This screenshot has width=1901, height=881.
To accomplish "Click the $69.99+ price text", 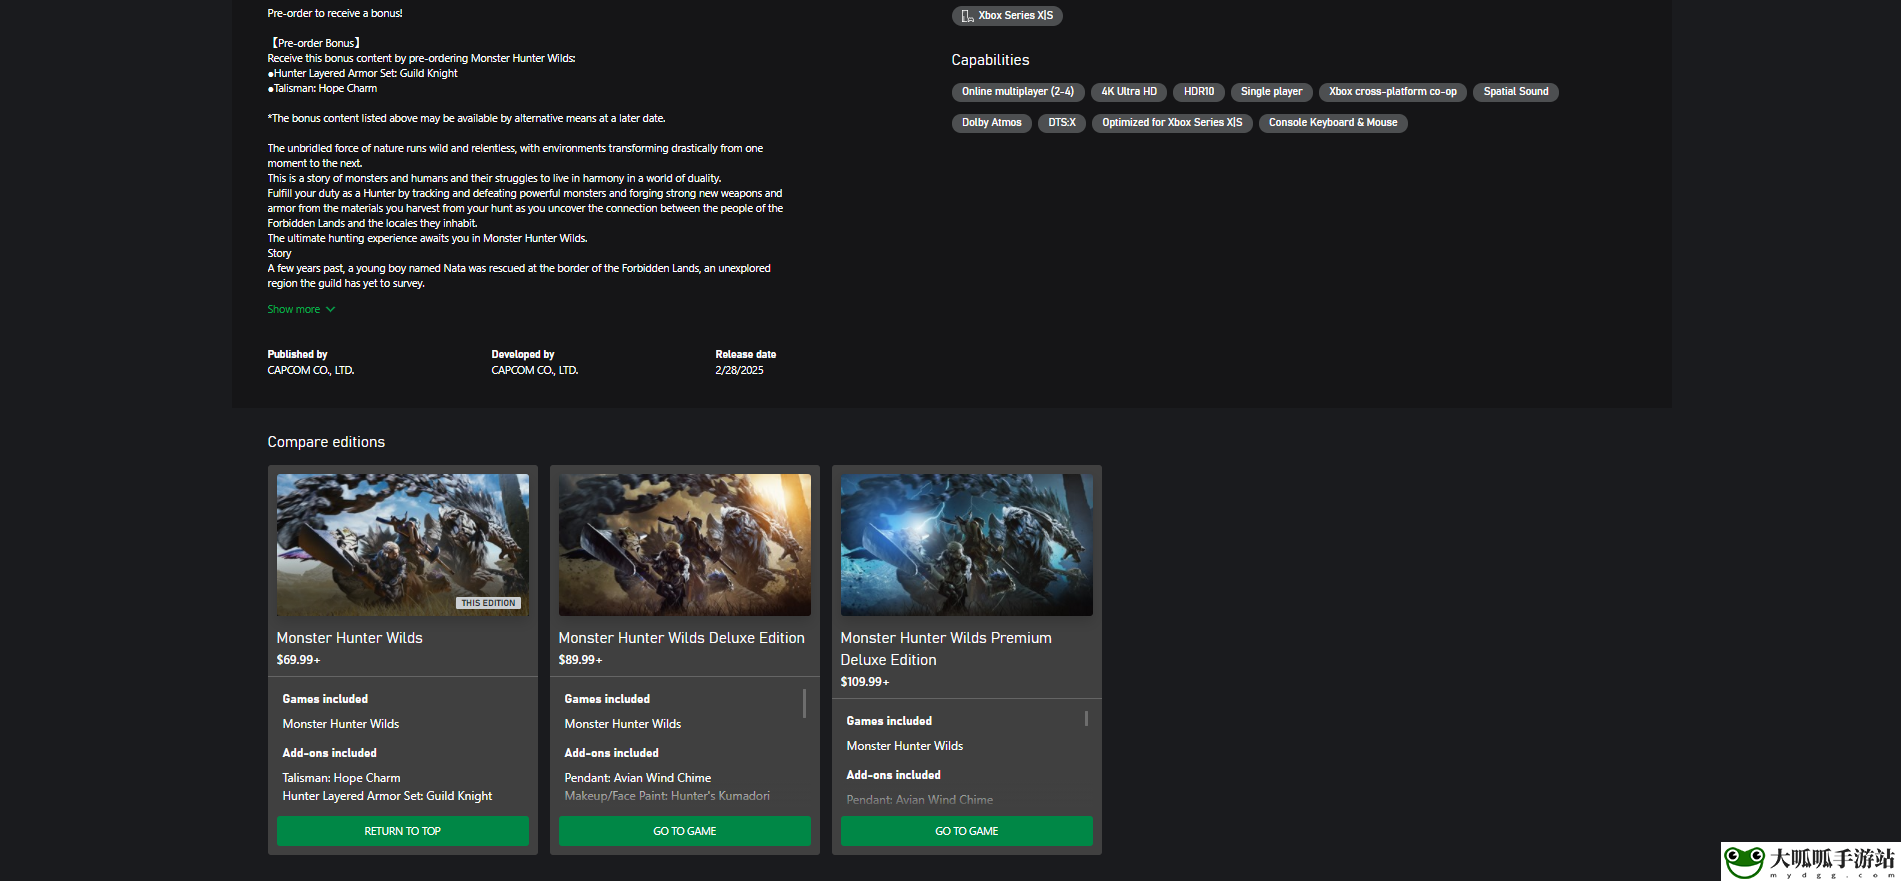I will click(x=298, y=660).
